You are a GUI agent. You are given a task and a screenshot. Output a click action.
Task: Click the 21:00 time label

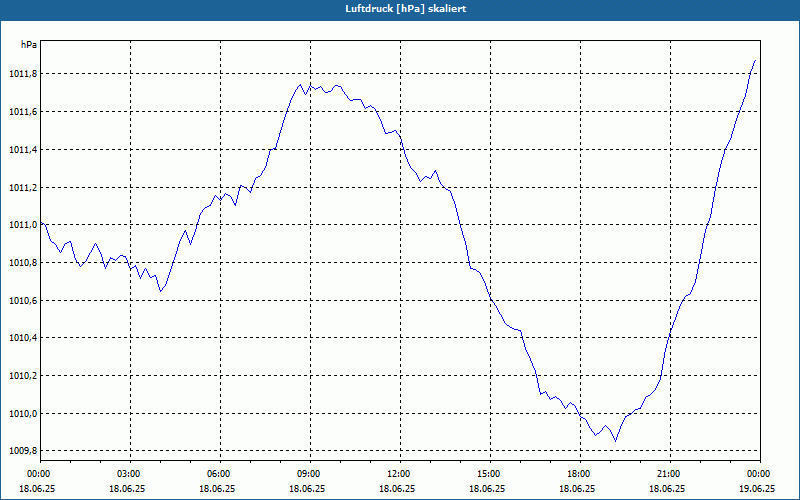point(670,474)
